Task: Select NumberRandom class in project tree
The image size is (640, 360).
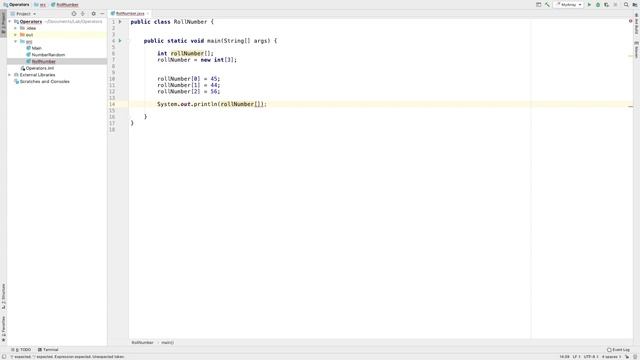Action: tap(48, 55)
